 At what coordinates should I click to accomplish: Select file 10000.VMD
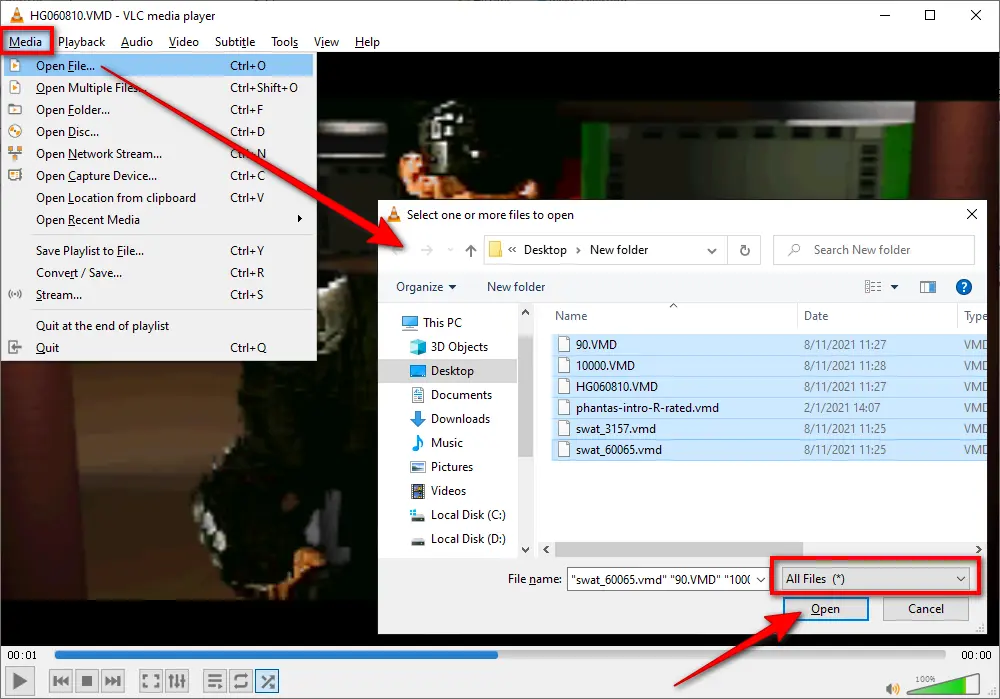(x=768, y=365)
